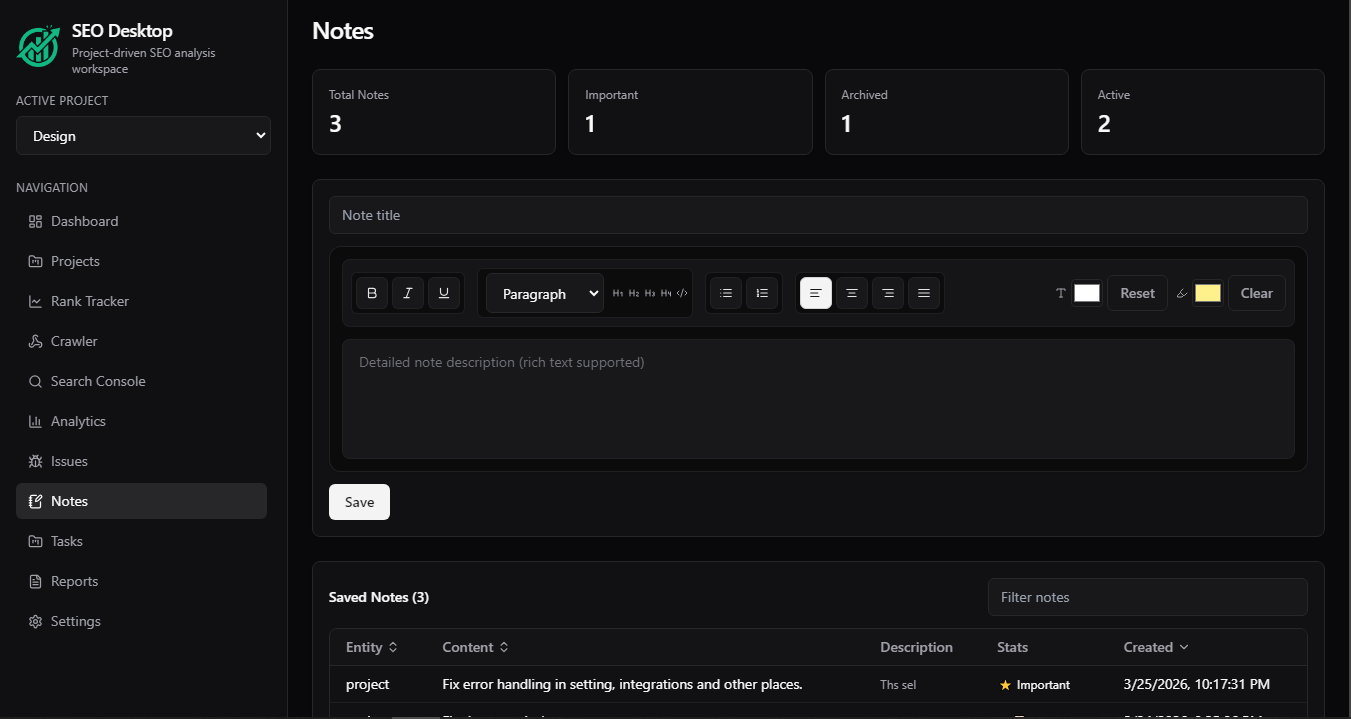
Task: Click into the detailed note description area
Action: pos(818,399)
